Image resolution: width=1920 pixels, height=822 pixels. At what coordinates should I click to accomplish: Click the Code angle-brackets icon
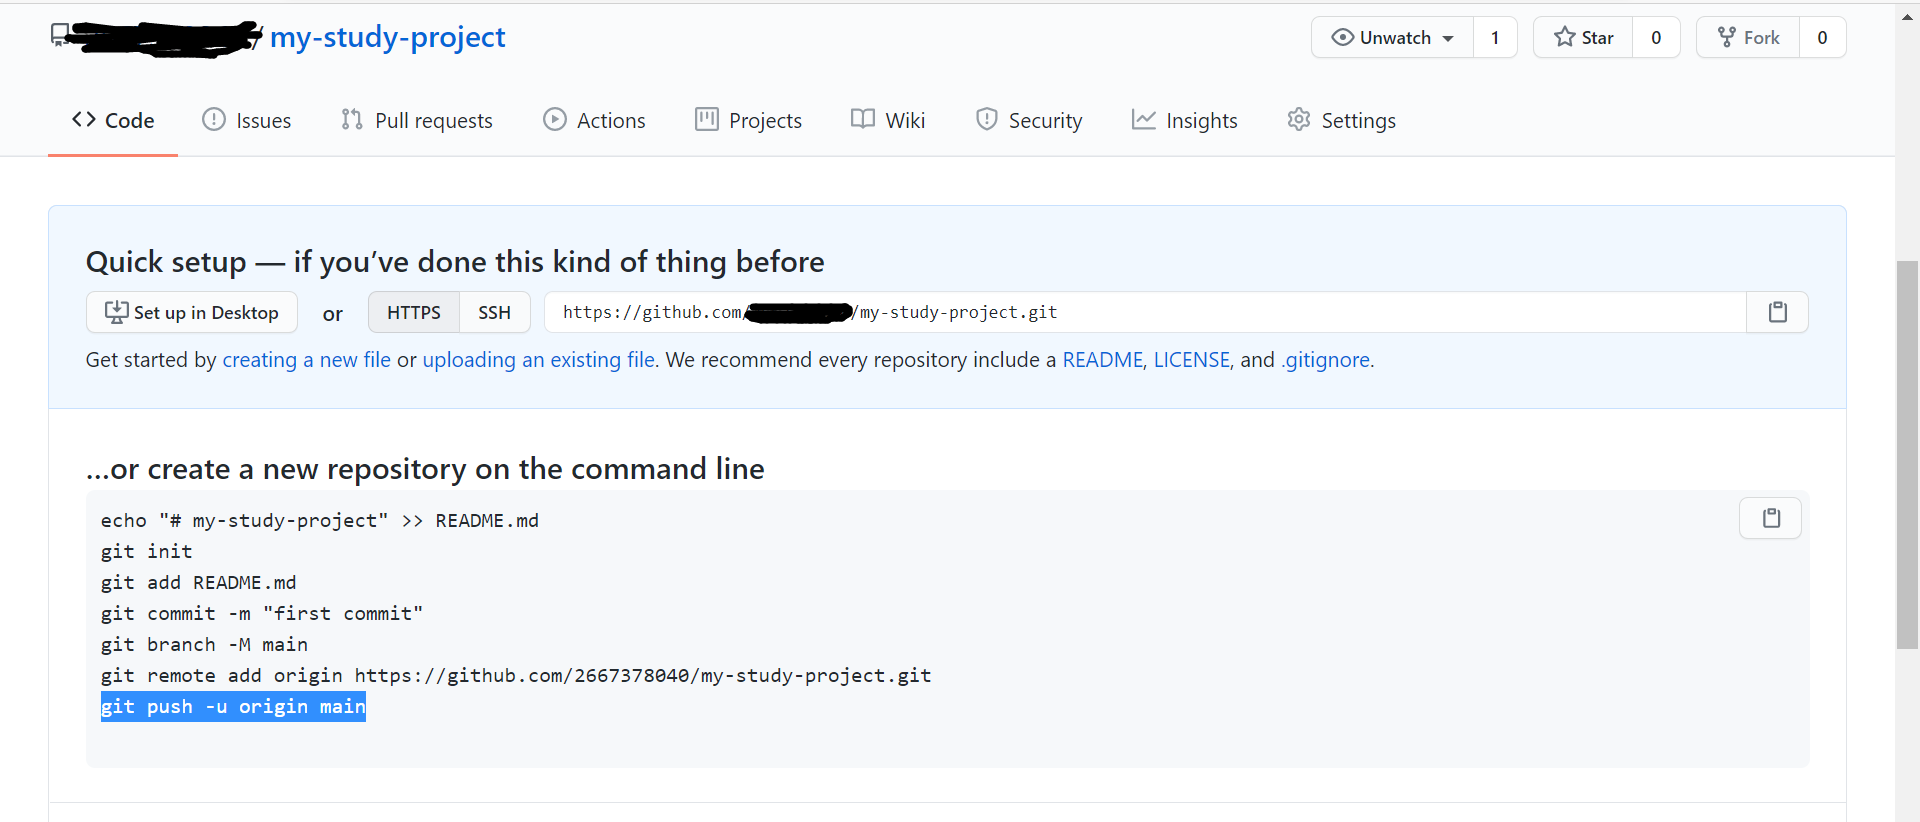(x=84, y=119)
